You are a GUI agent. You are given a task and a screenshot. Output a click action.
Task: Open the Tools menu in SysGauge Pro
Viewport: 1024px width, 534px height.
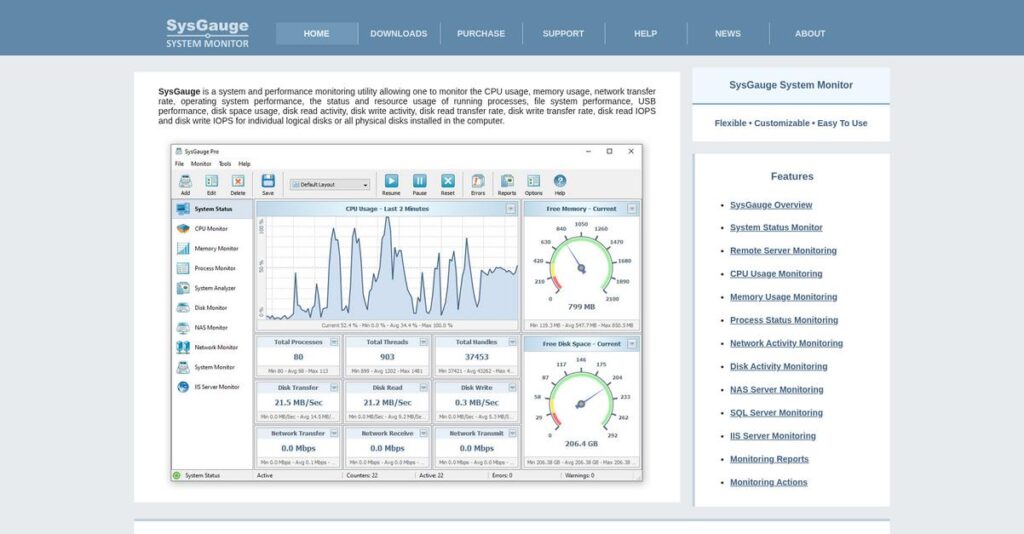pos(225,164)
